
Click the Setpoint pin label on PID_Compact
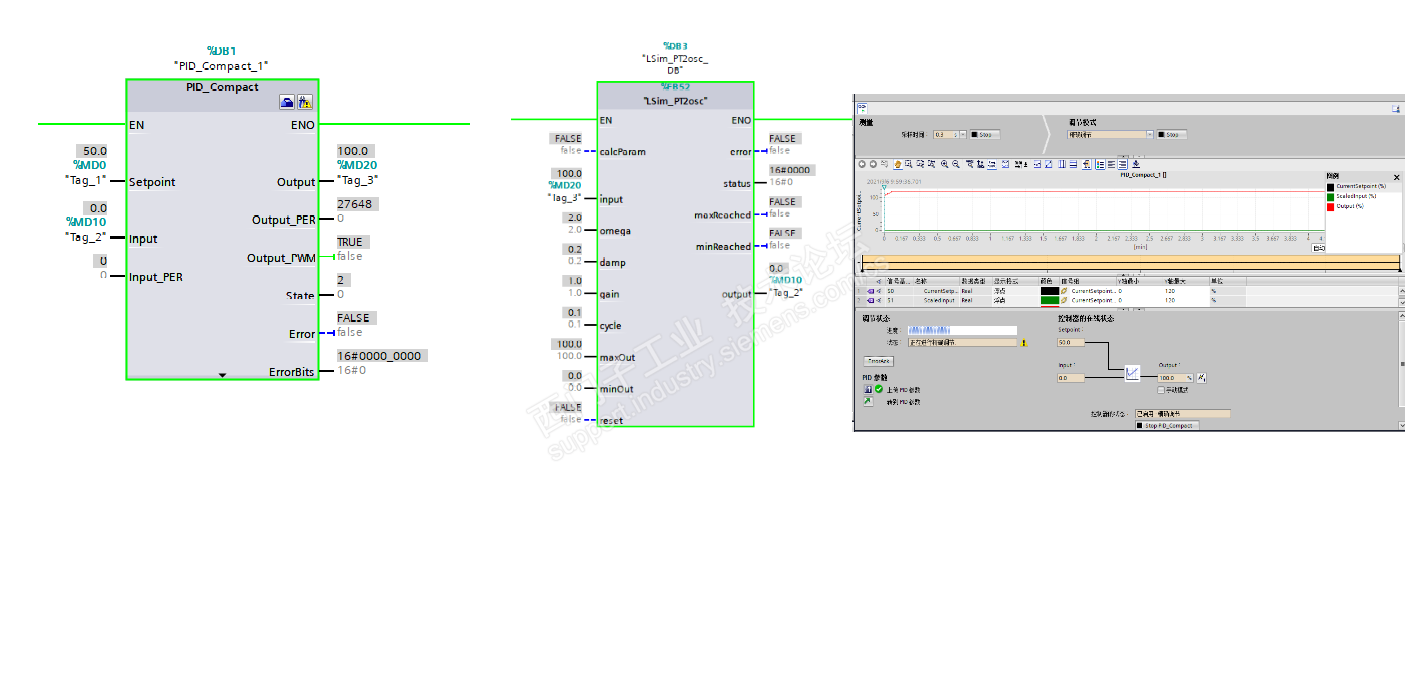coord(152,182)
